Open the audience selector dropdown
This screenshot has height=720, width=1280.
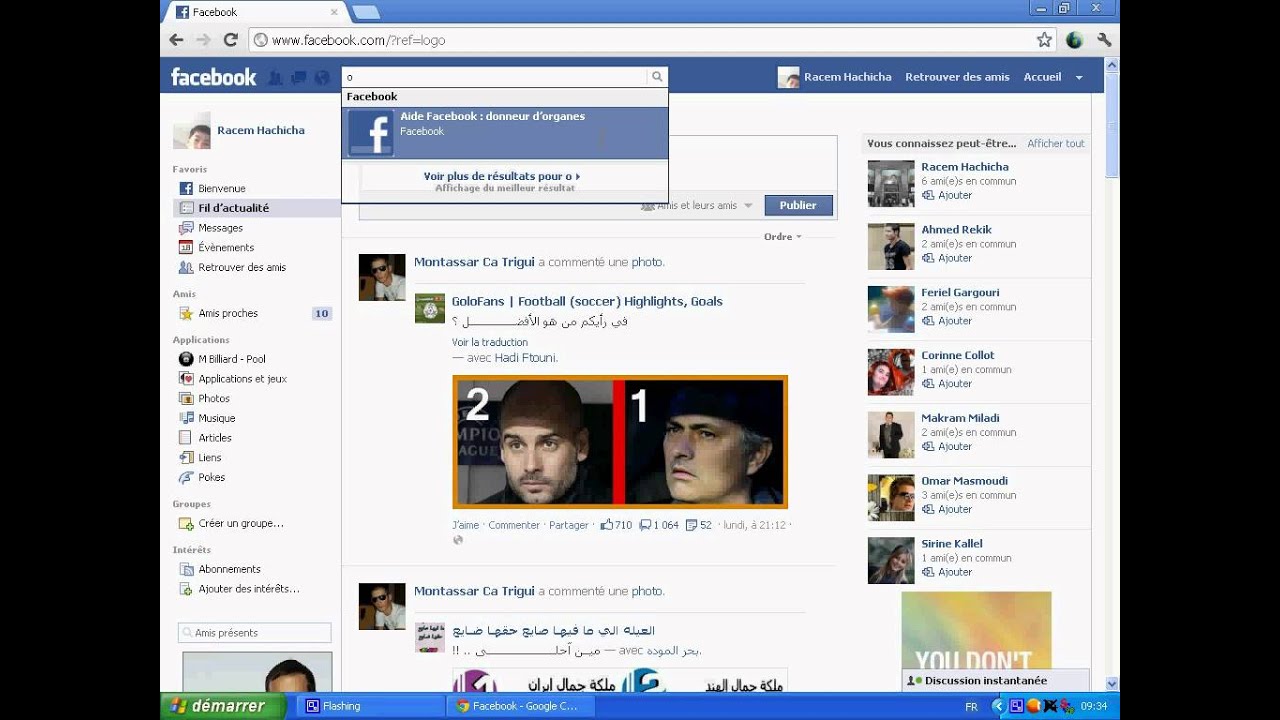click(x=697, y=205)
